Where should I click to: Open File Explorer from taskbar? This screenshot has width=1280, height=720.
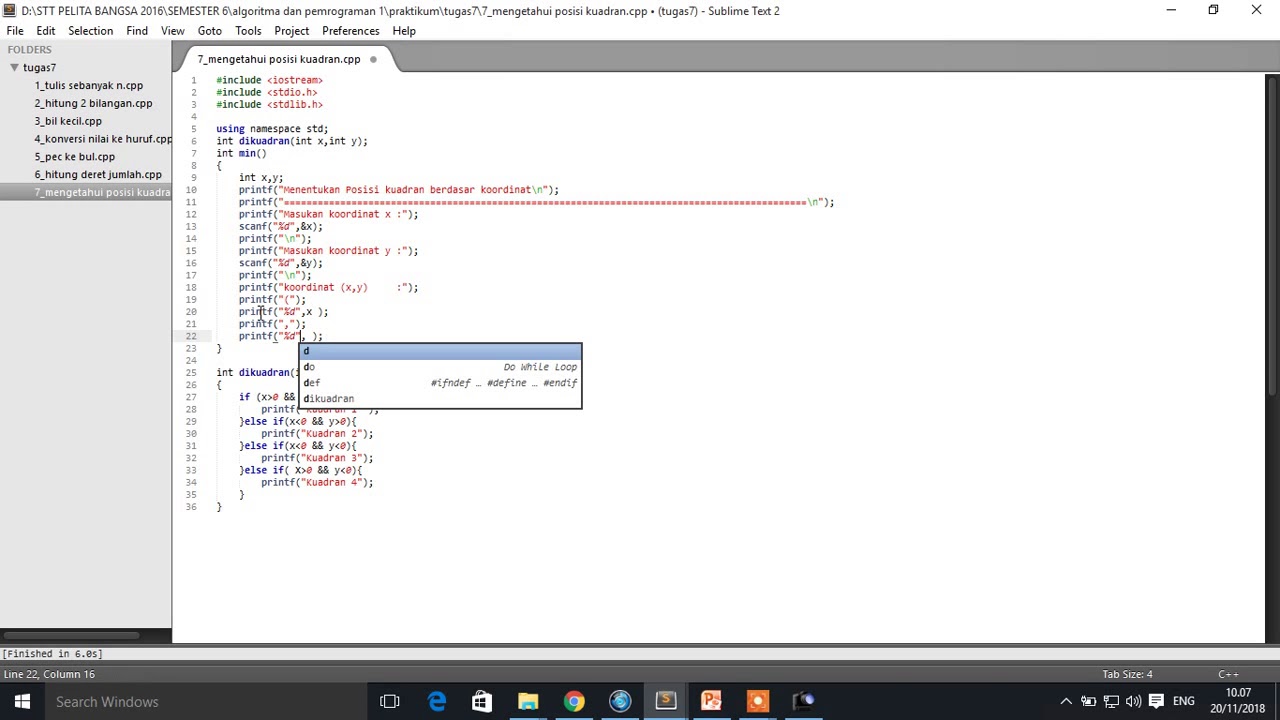[x=528, y=702]
